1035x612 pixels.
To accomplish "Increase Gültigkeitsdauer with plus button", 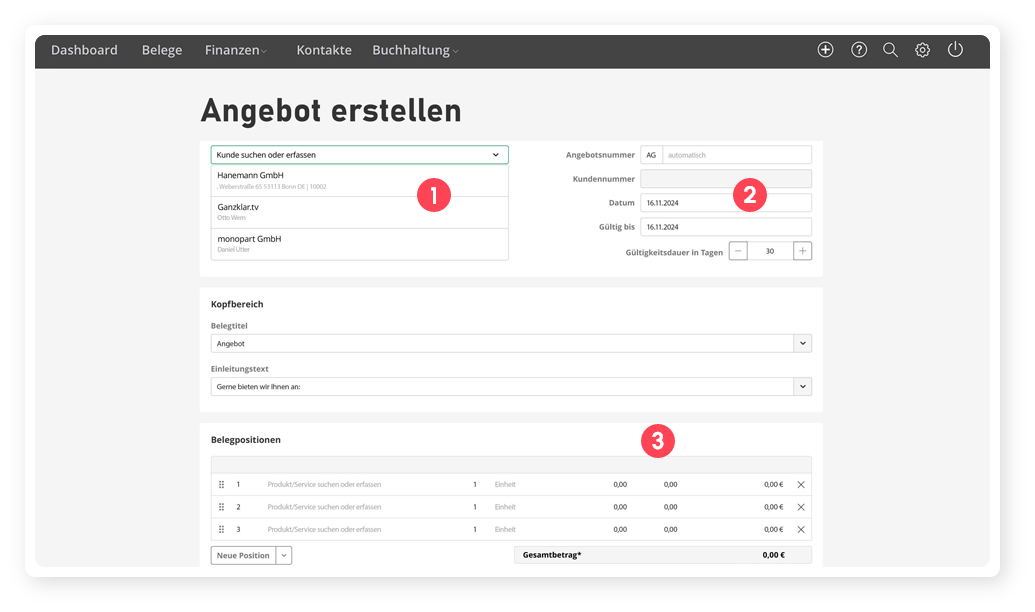I will tap(802, 251).
